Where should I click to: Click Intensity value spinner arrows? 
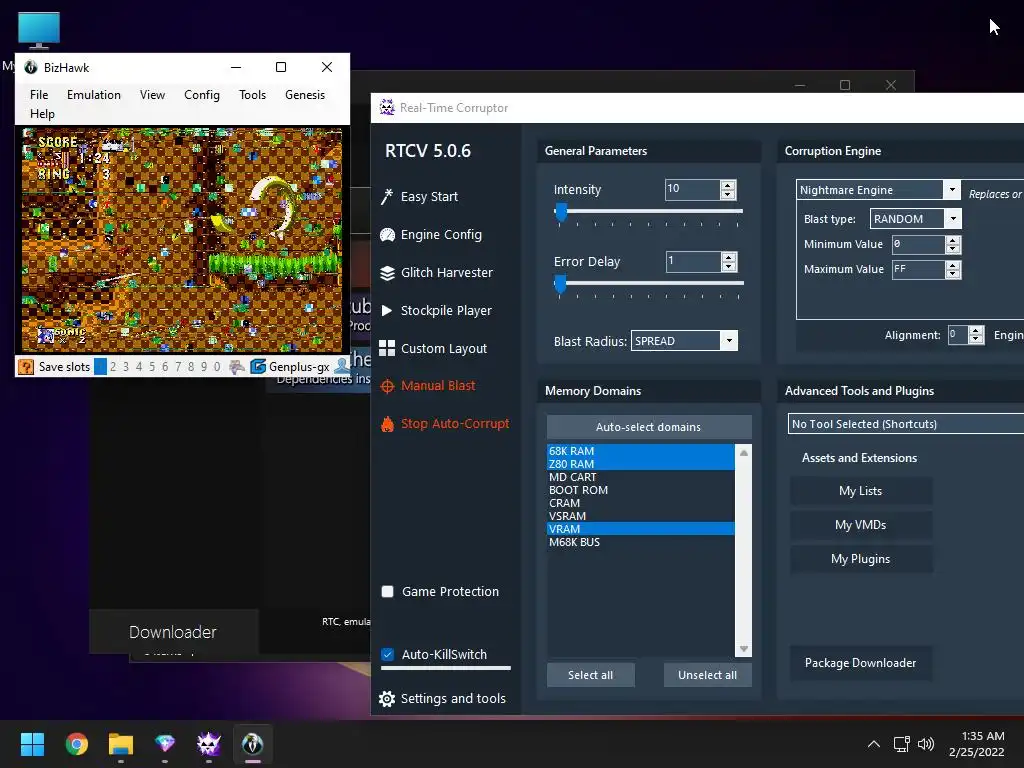[728, 189]
